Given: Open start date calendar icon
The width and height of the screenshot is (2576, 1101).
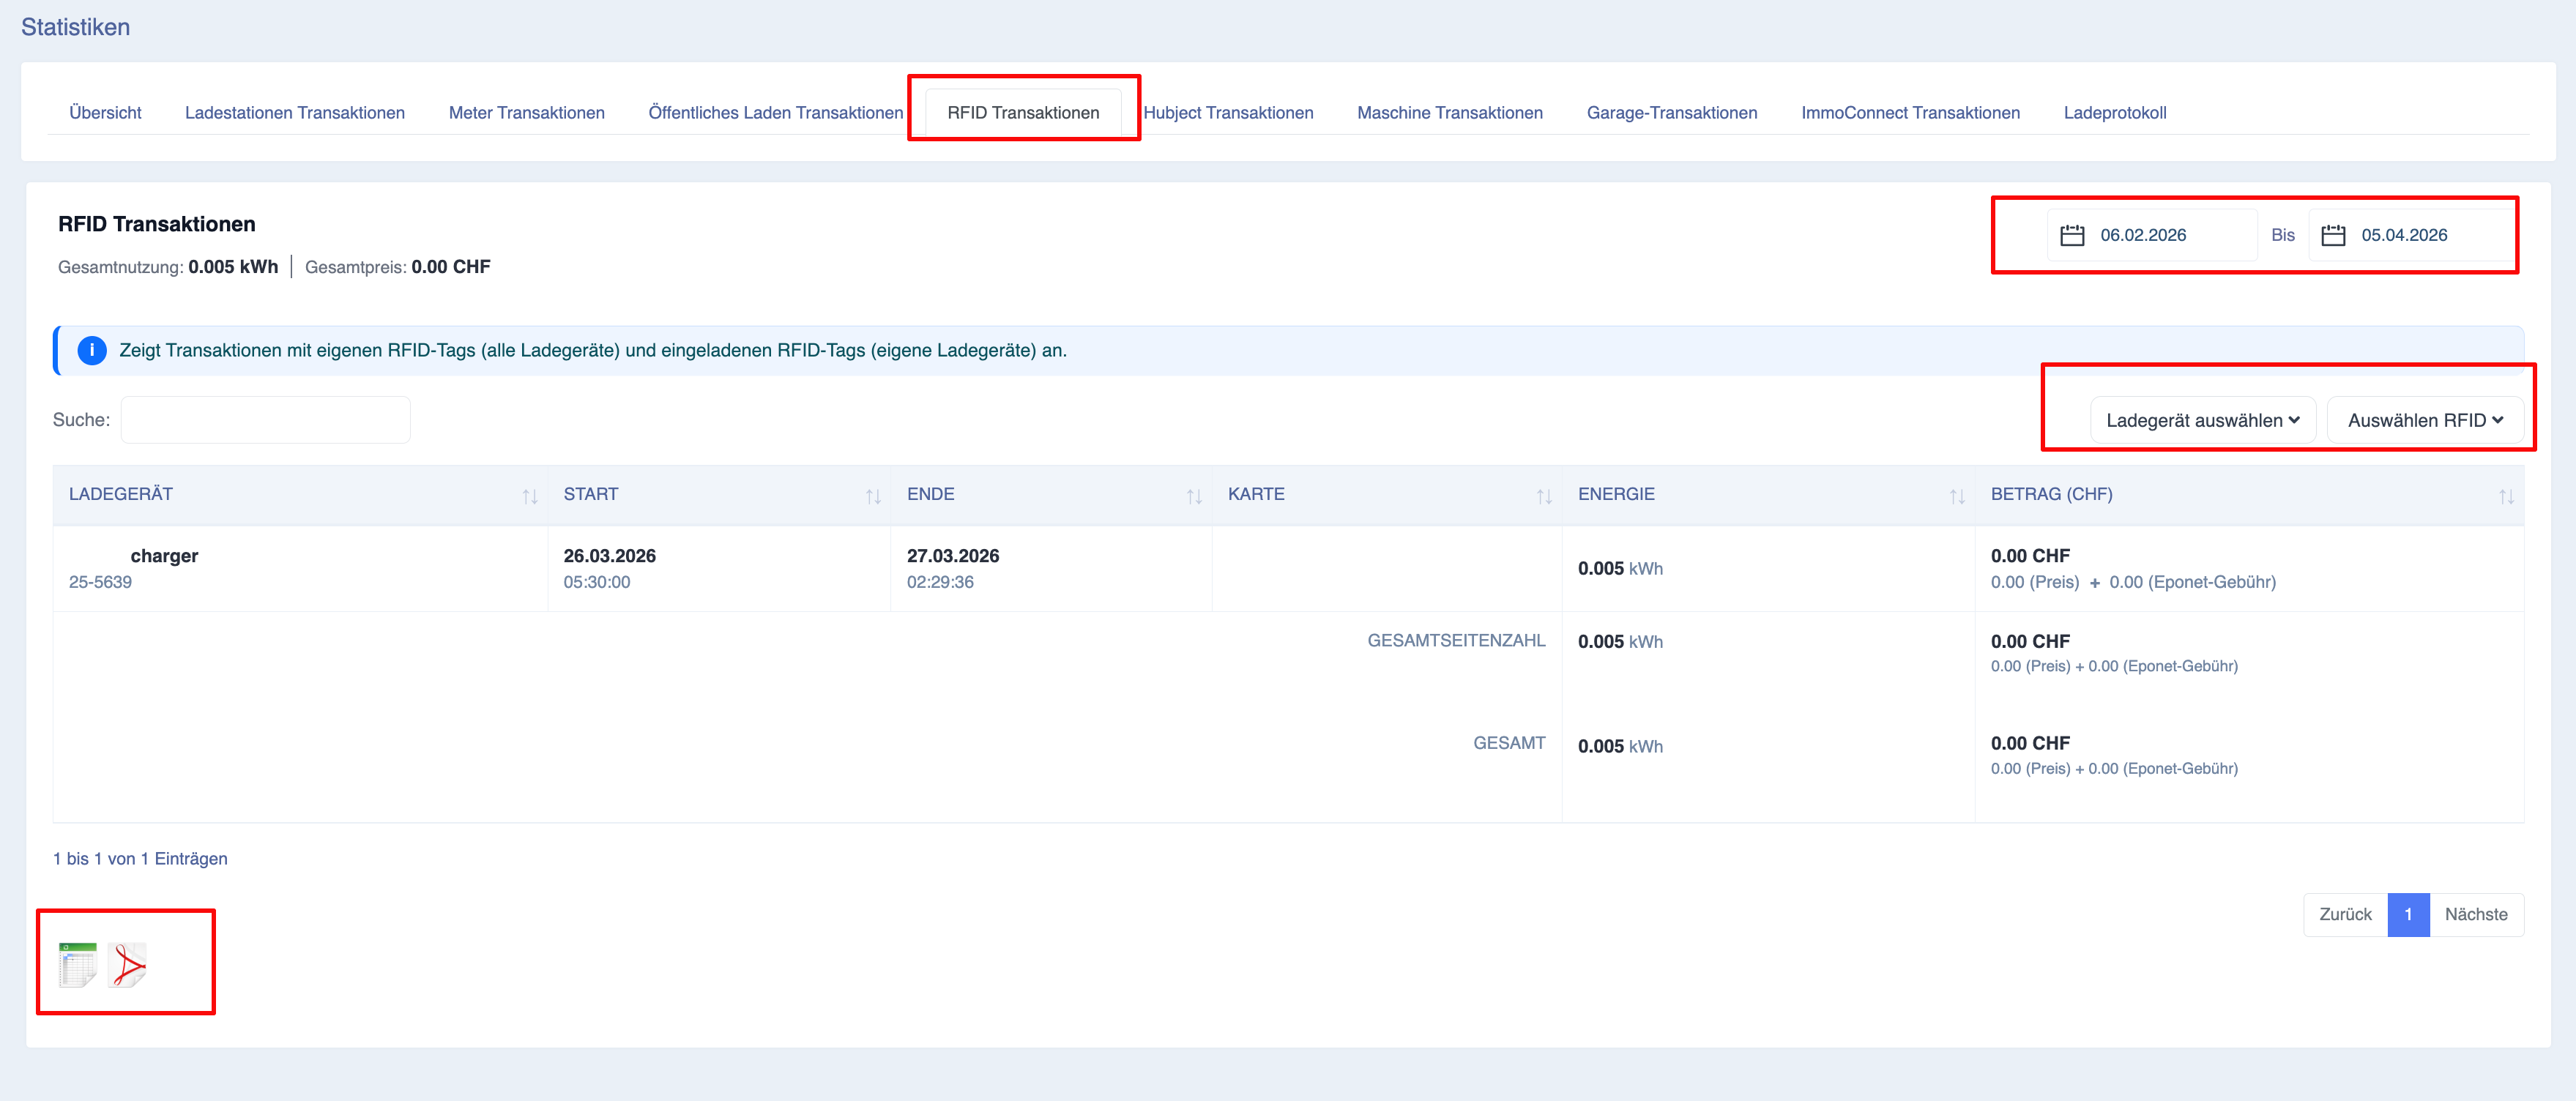Looking at the screenshot, I should 2072,235.
